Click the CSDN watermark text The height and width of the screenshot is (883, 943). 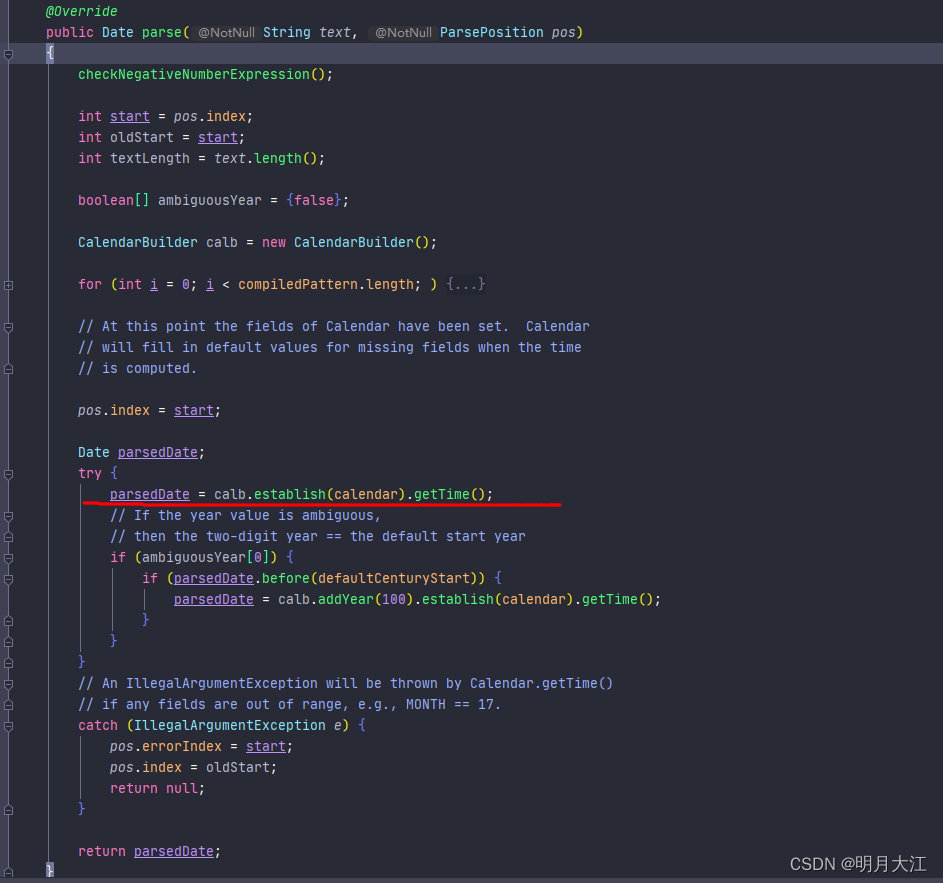858,864
